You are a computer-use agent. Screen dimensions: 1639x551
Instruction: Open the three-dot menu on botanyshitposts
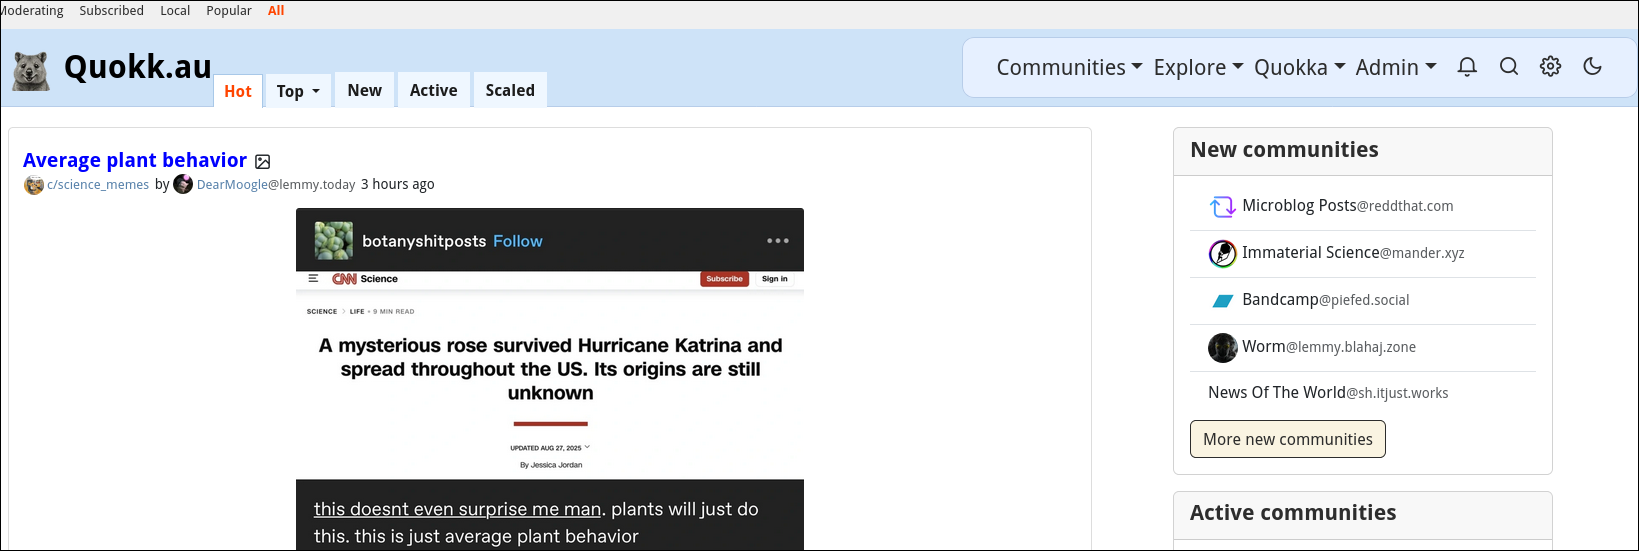pos(778,241)
